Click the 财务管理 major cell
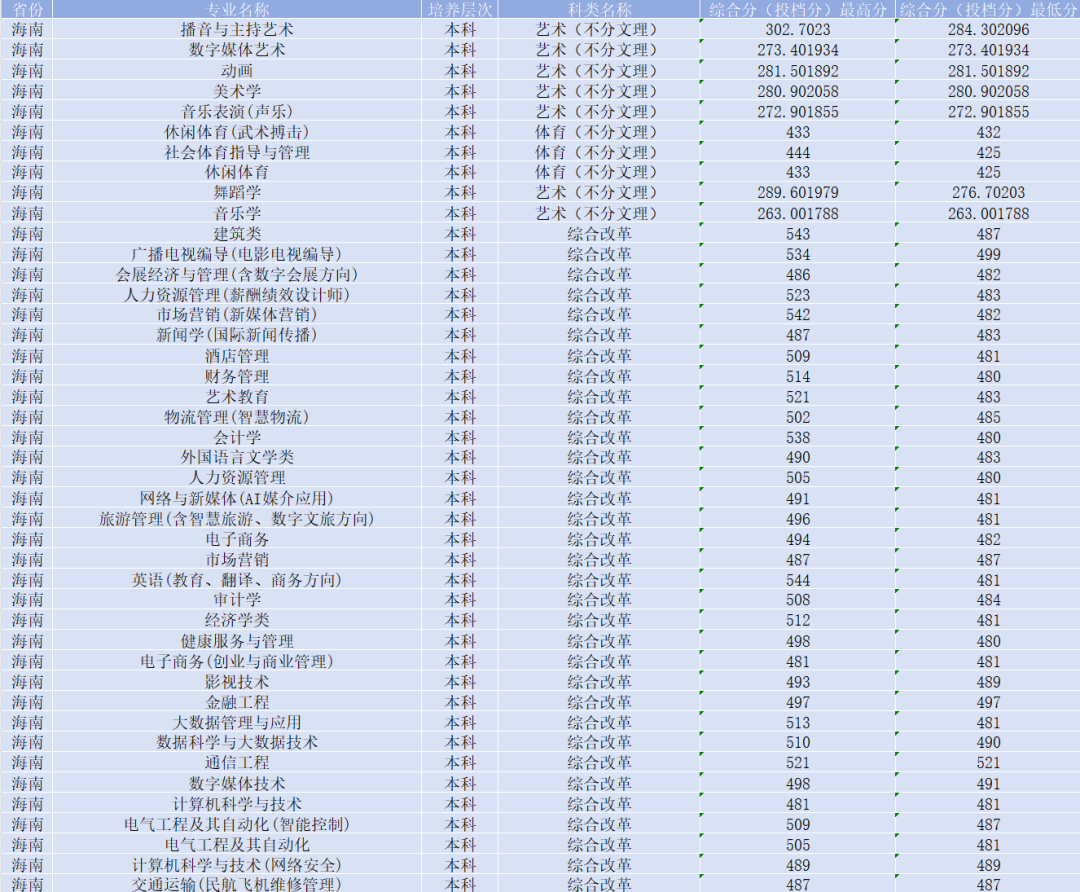The height and width of the screenshot is (892, 1080). (x=237, y=377)
